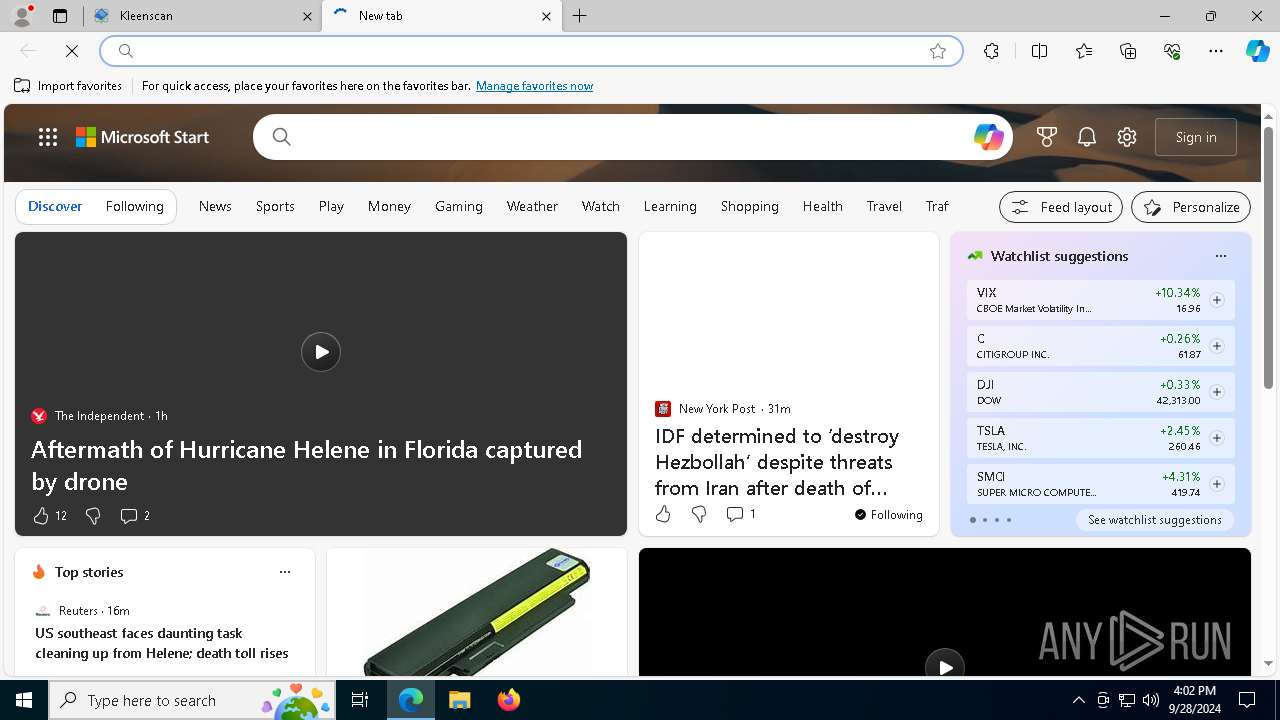
Task: Add TSLA to watchlist
Action: [1217, 438]
